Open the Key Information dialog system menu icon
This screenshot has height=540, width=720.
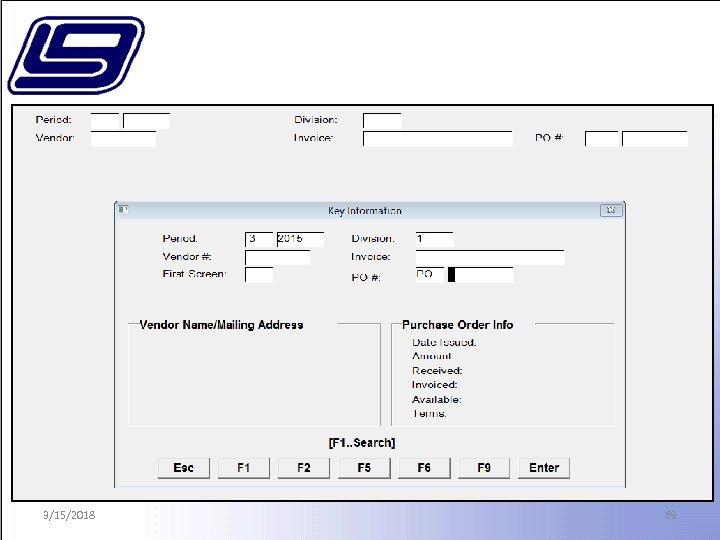click(x=123, y=210)
